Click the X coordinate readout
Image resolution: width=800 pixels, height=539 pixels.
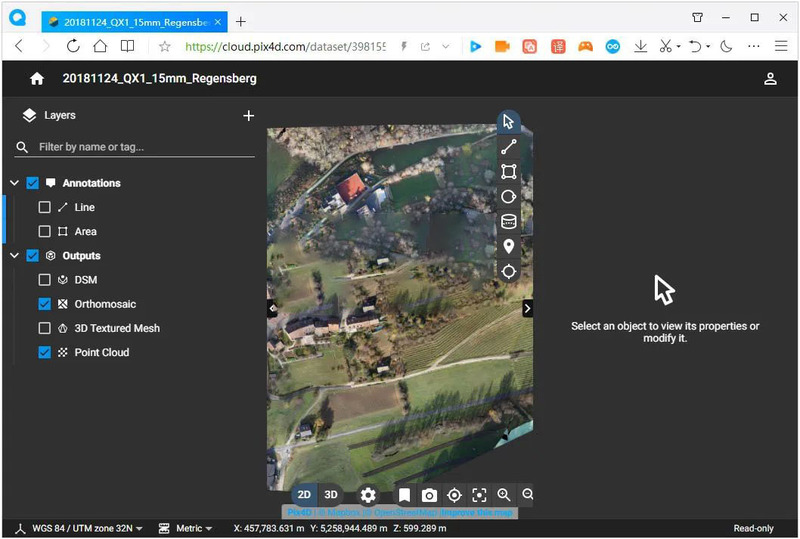pos(269,528)
